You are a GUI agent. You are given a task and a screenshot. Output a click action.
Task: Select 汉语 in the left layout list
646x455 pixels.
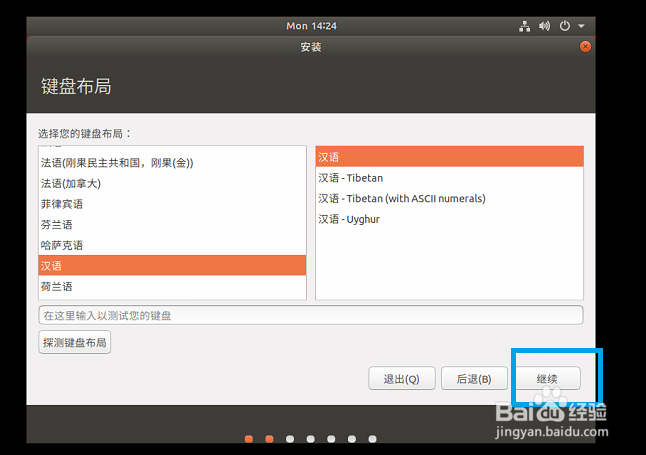pyautogui.click(x=172, y=265)
